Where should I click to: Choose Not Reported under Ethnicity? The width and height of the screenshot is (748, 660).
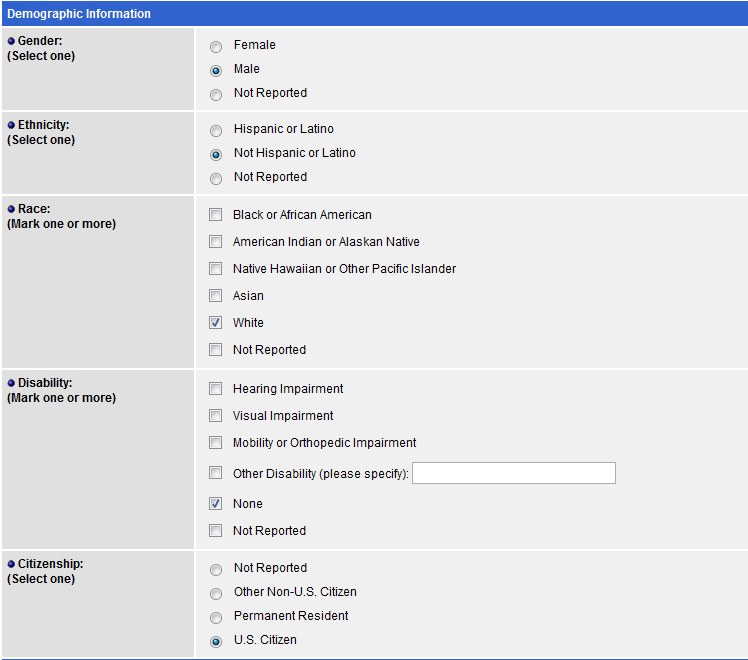(x=216, y=179)
